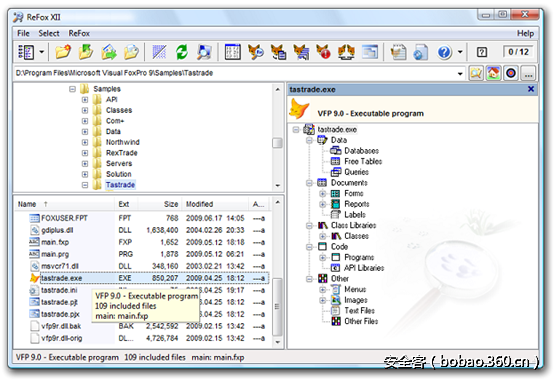Click the table grid toolbar icon
This screenshot has height=380, width=554.
click(232, 52)
